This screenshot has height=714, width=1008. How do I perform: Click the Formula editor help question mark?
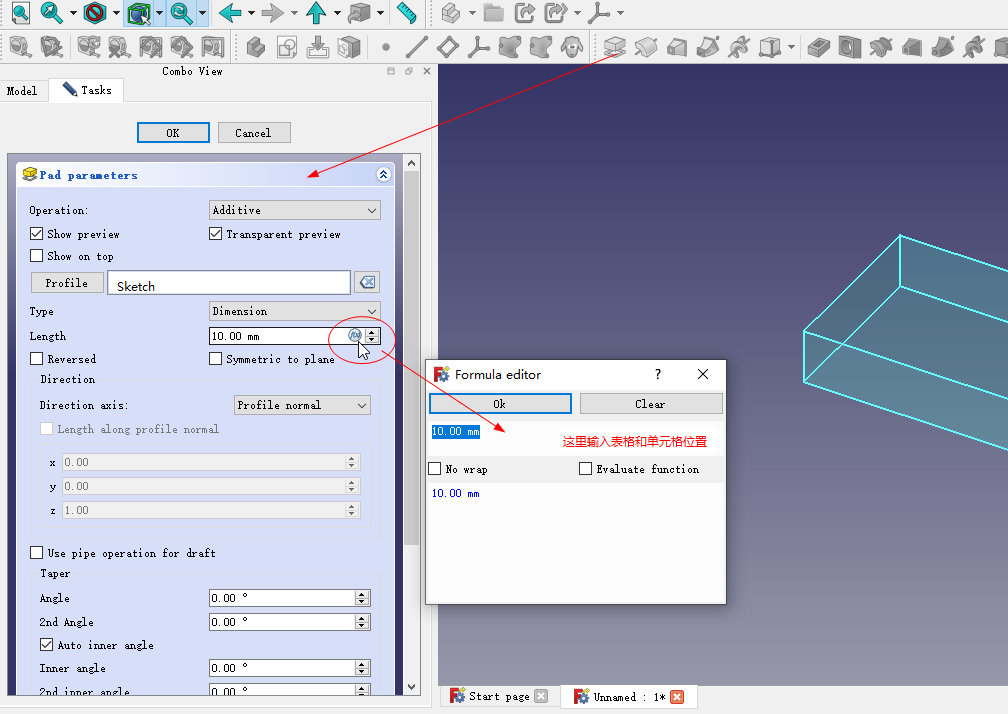658,374
